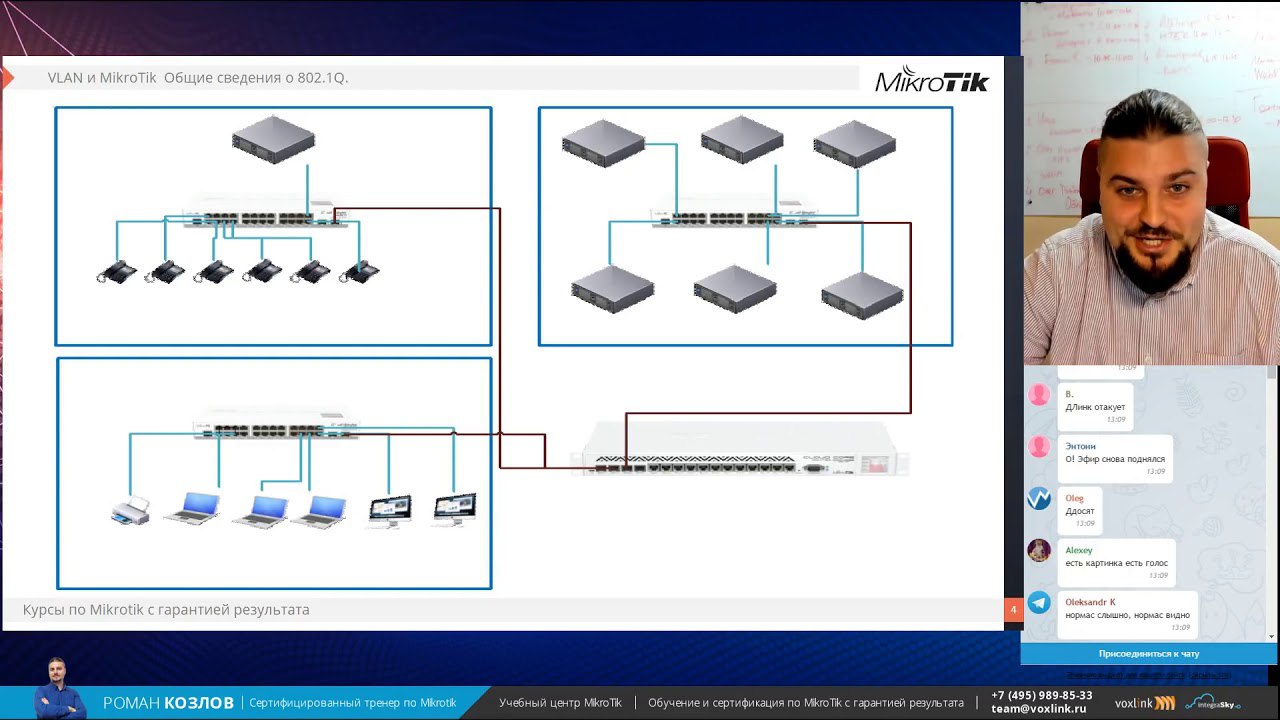Screen dimensions: 1280x720
Task: Click the chat scrollbar down arrow
Action: (1271, 636)
